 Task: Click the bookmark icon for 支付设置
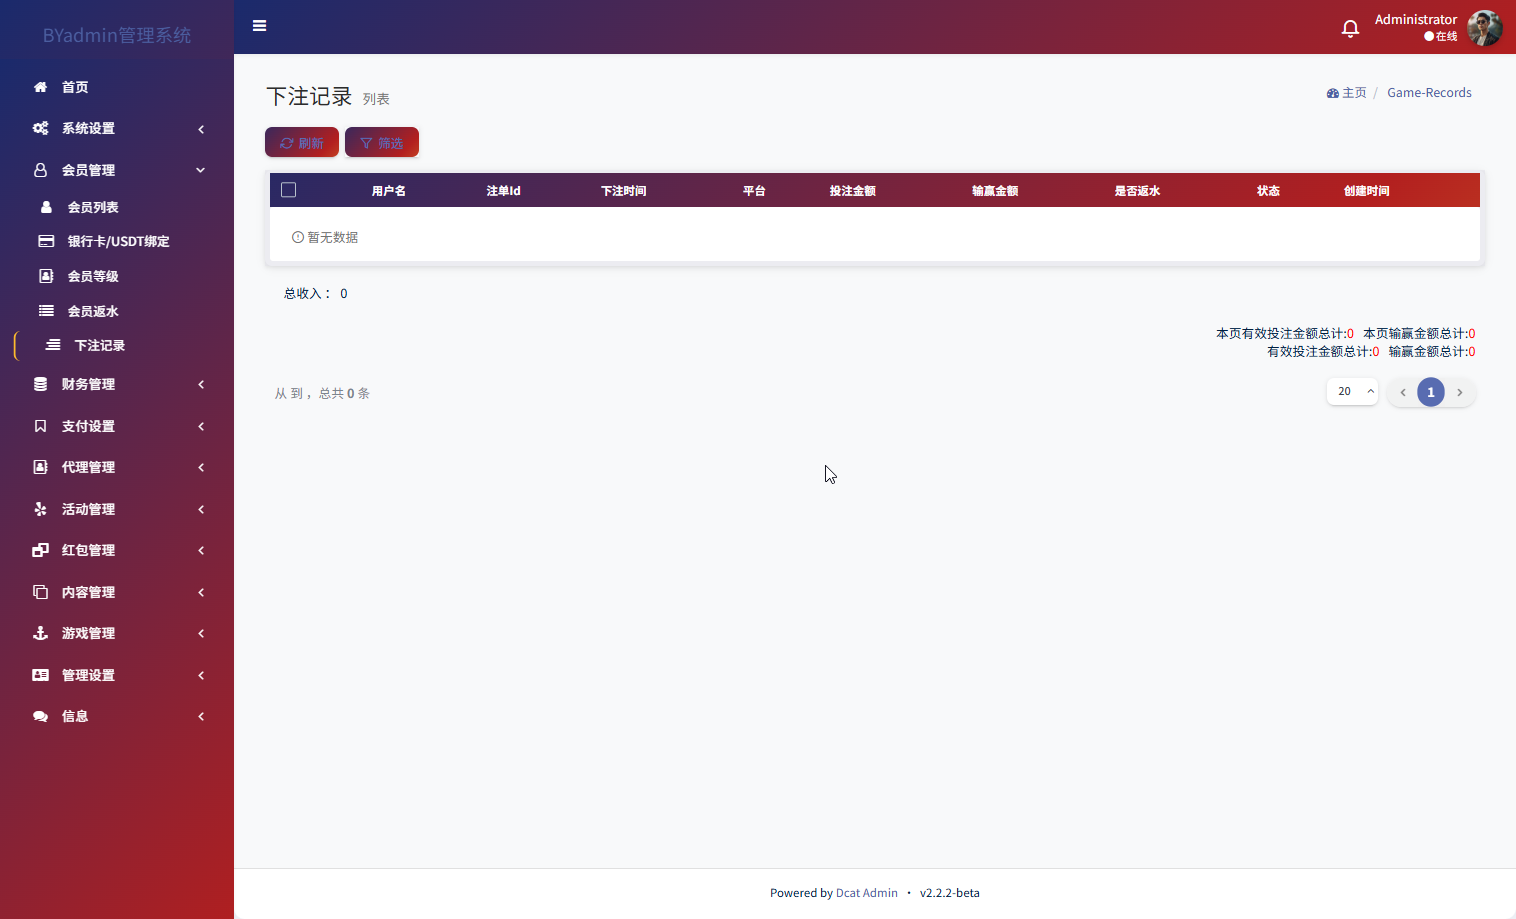[x=40, y=426]
